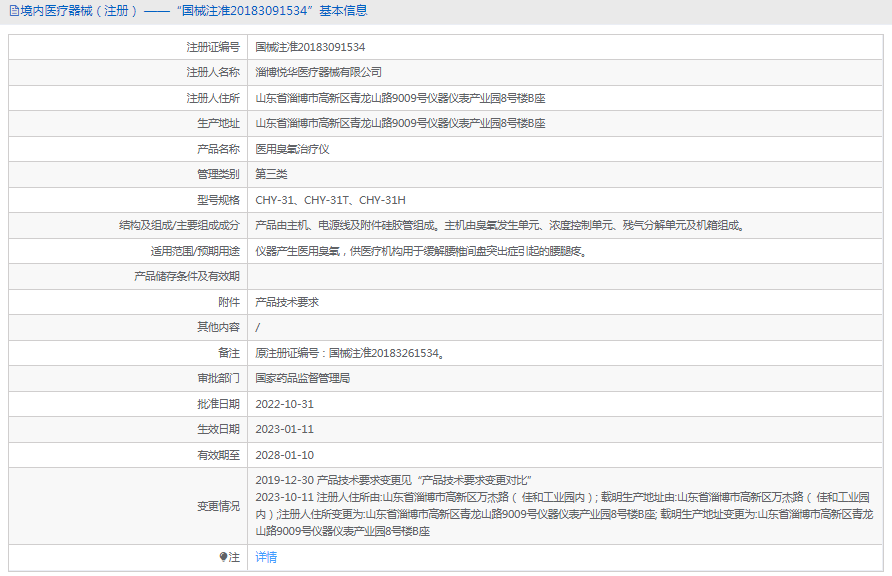Click the 2019-12-30 change record line

pyautogui.click(x=393, y=480)
